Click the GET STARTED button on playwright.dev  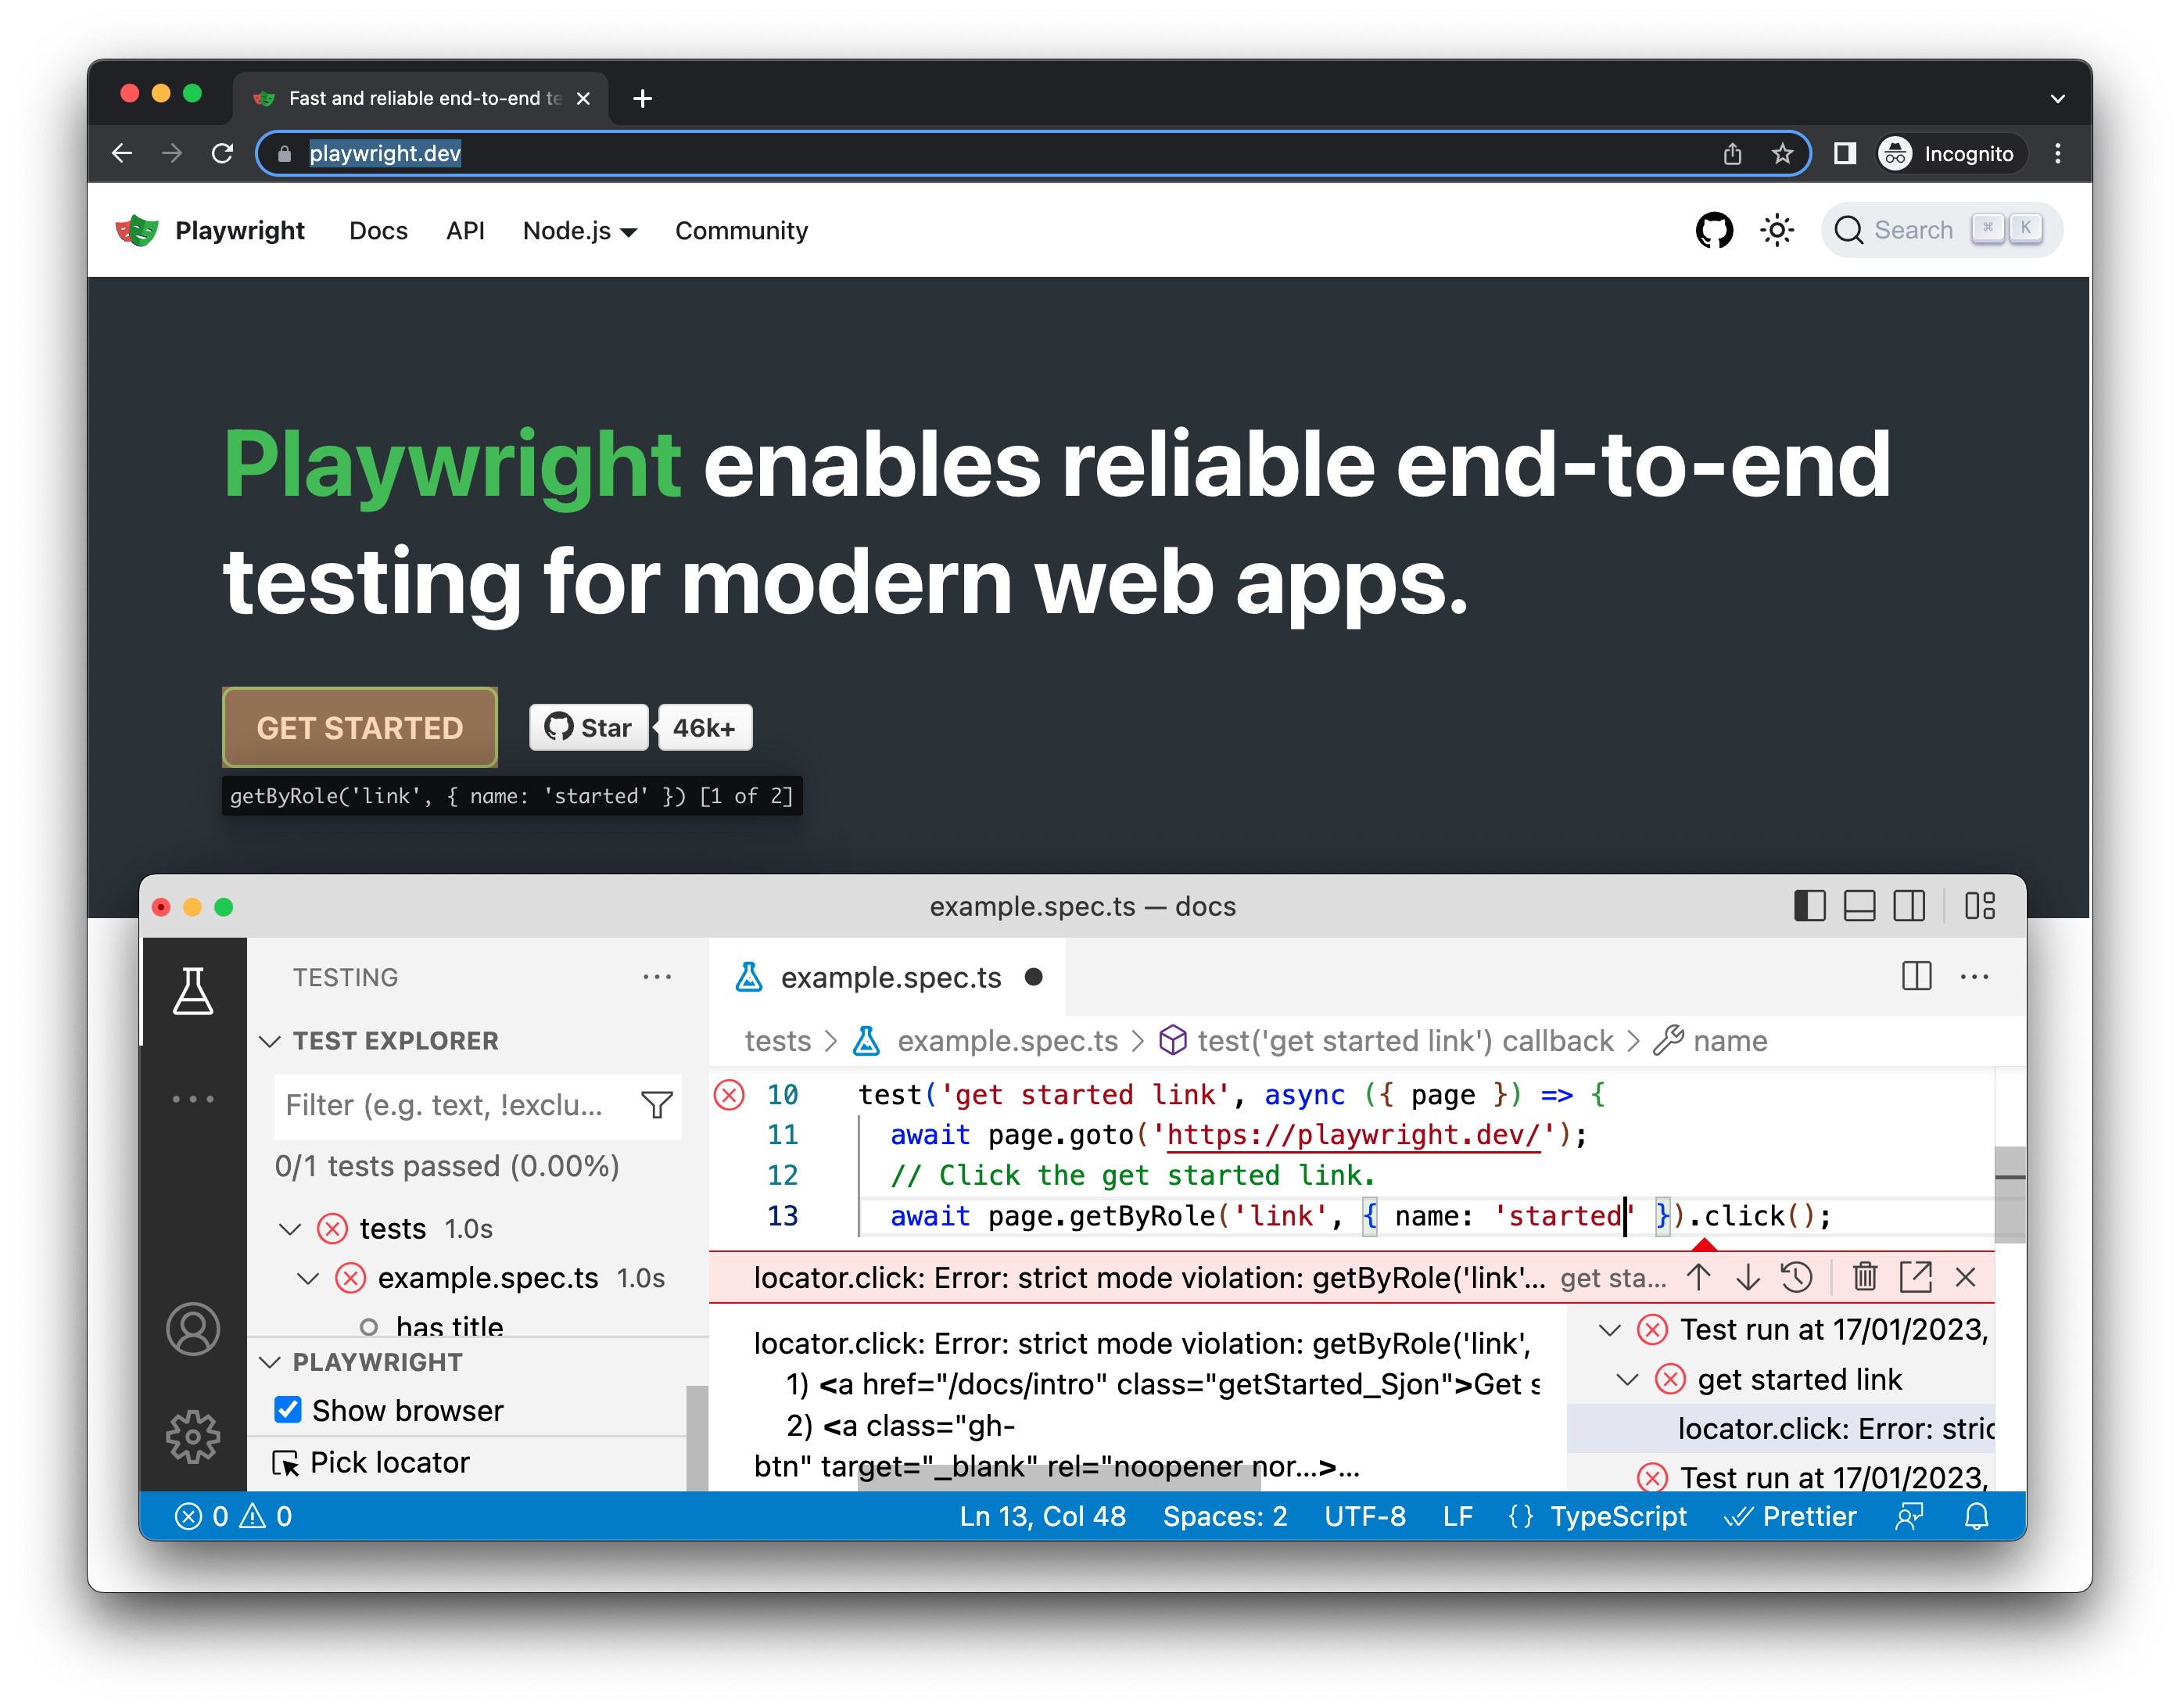tap(357, 726)
